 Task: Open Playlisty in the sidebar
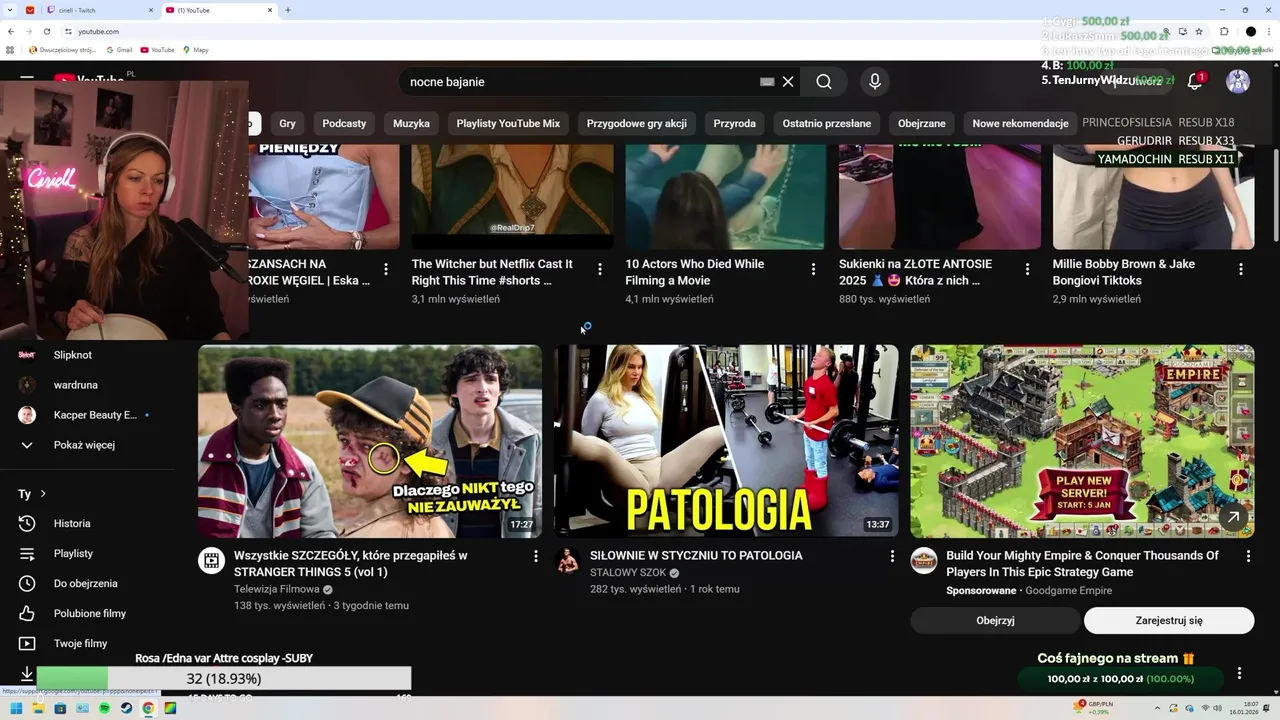pyautogui.click(x=73, y=553)
